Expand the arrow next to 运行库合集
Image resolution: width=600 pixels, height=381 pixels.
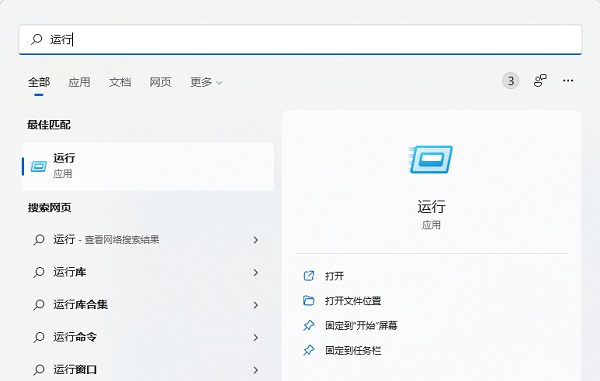(256, 305)
